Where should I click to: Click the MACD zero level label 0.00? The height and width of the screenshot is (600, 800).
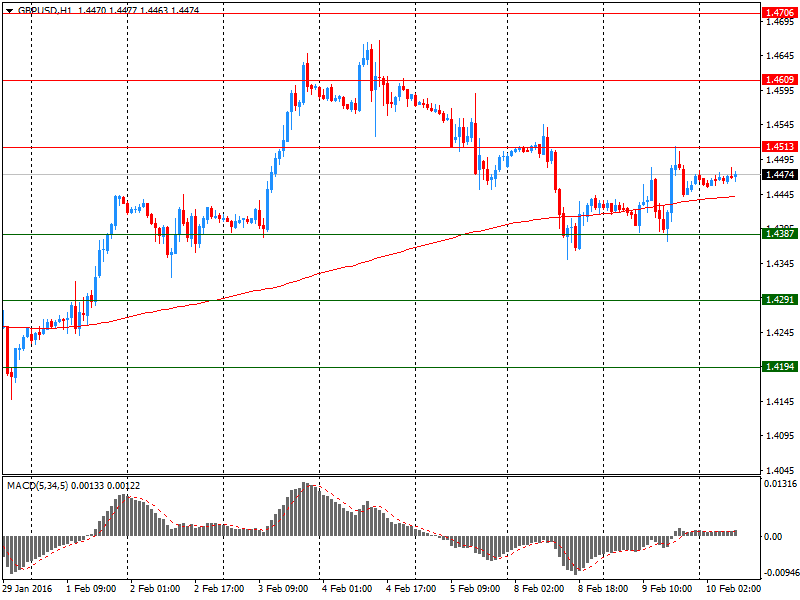pos(773,537)
